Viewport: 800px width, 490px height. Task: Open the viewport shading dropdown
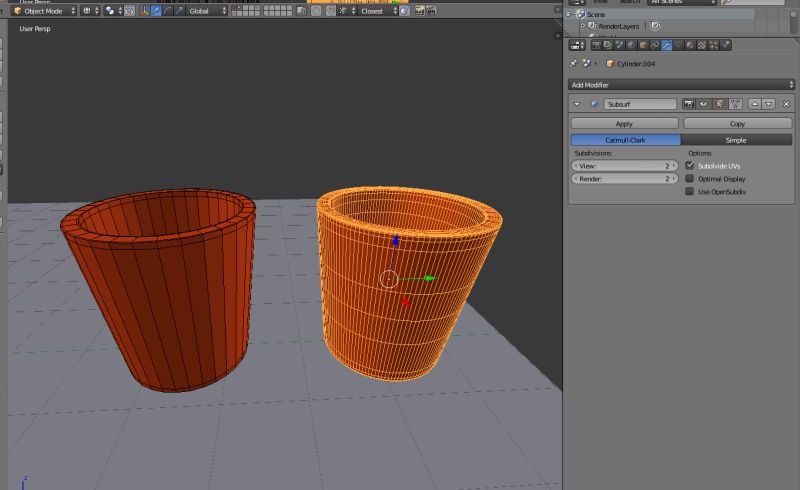pos(90,11)
